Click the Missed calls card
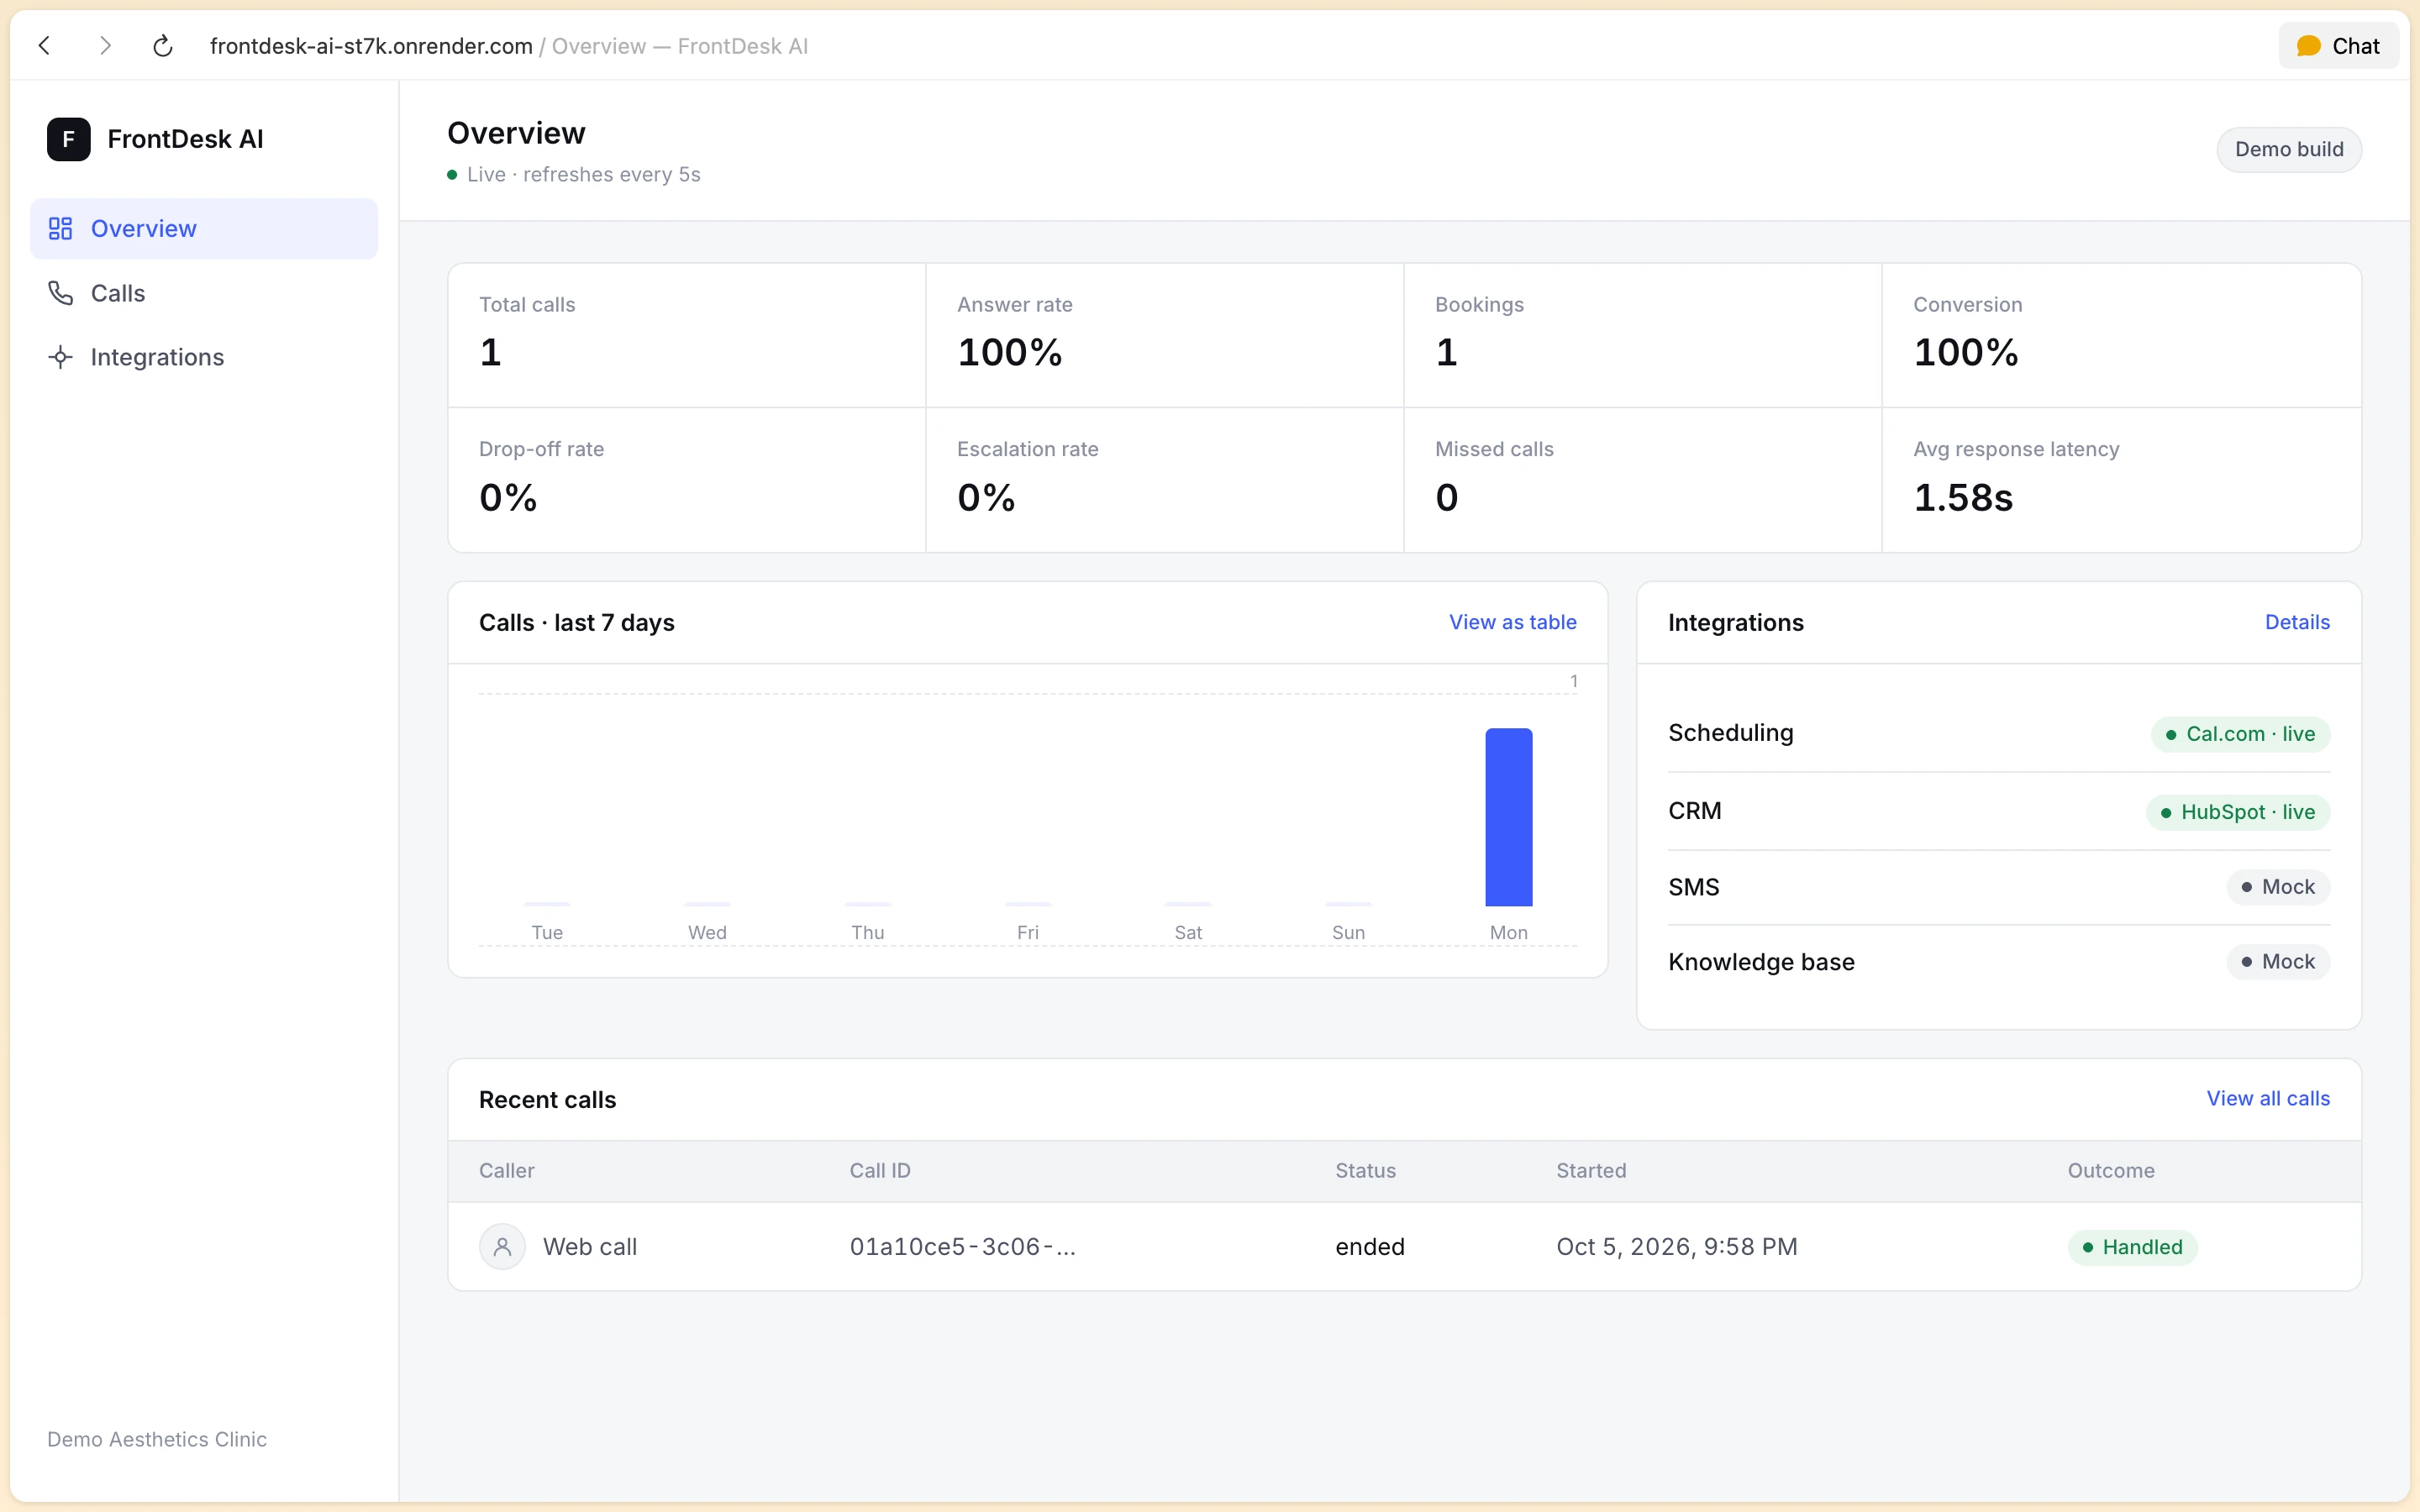 pyautogui.click(x=1643, y=480)
